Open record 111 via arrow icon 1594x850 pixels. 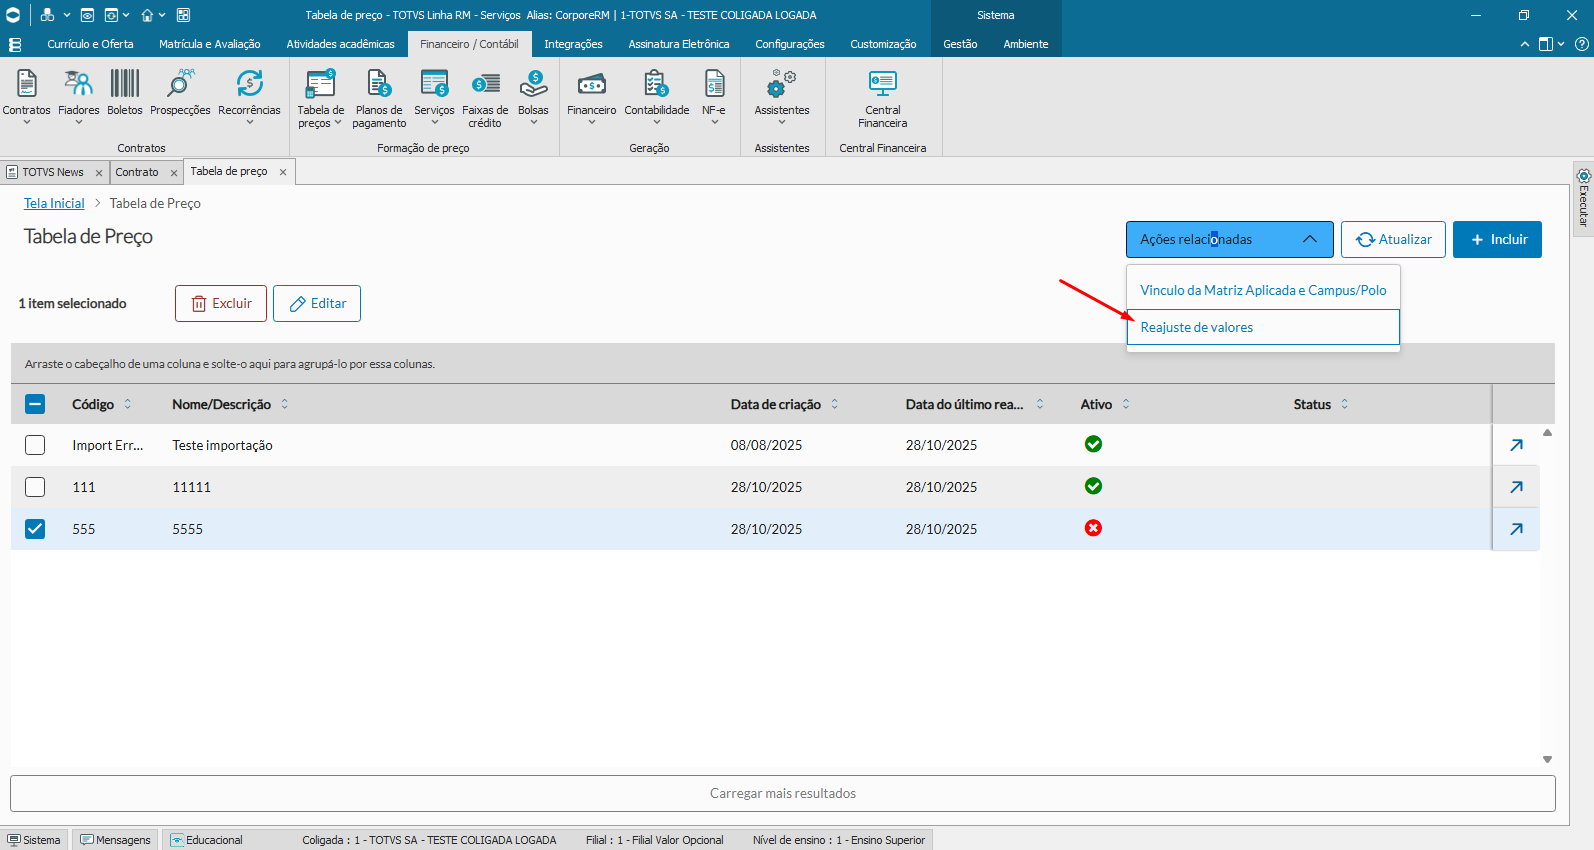tap(1516, 487)
